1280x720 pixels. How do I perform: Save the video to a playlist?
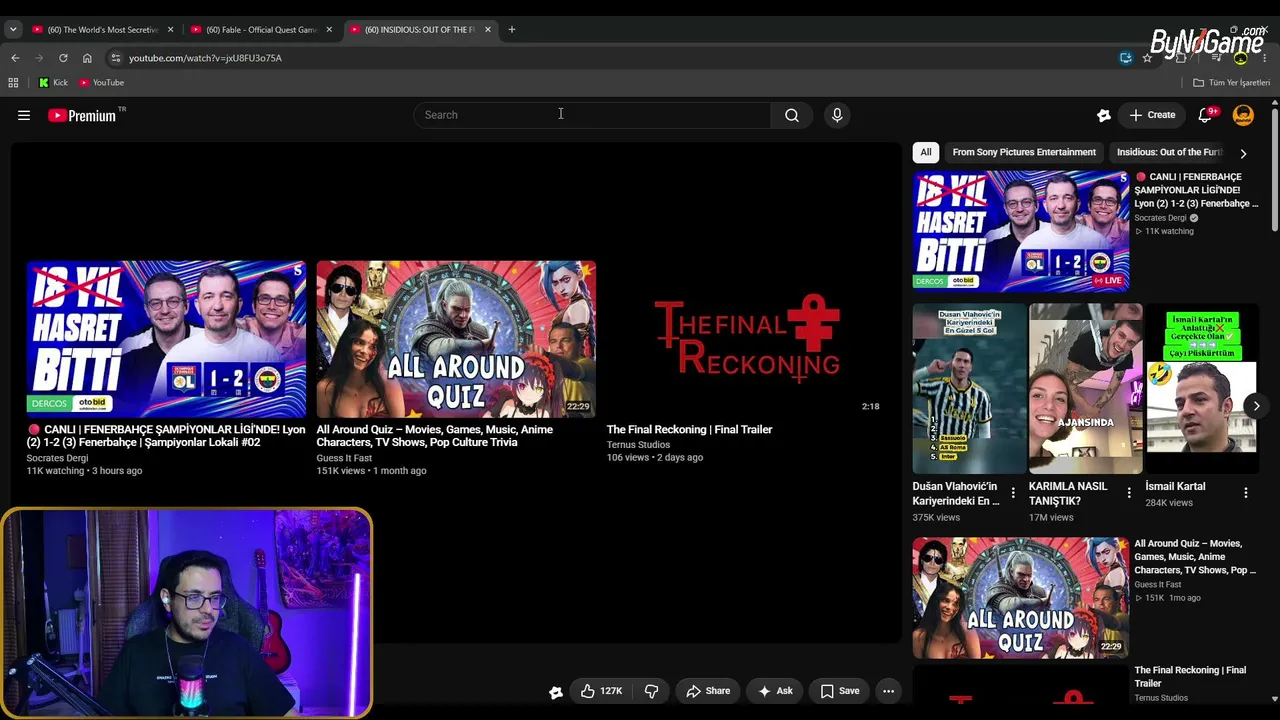pyautogui.click(x=840, y=691)
